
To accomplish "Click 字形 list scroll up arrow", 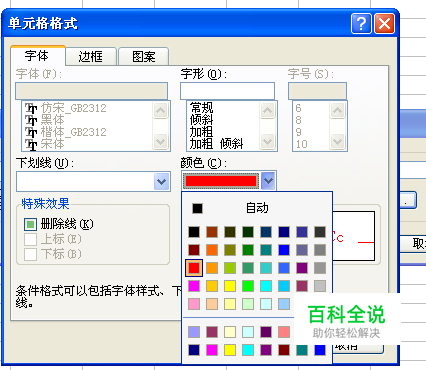I will tap(267, 110).
